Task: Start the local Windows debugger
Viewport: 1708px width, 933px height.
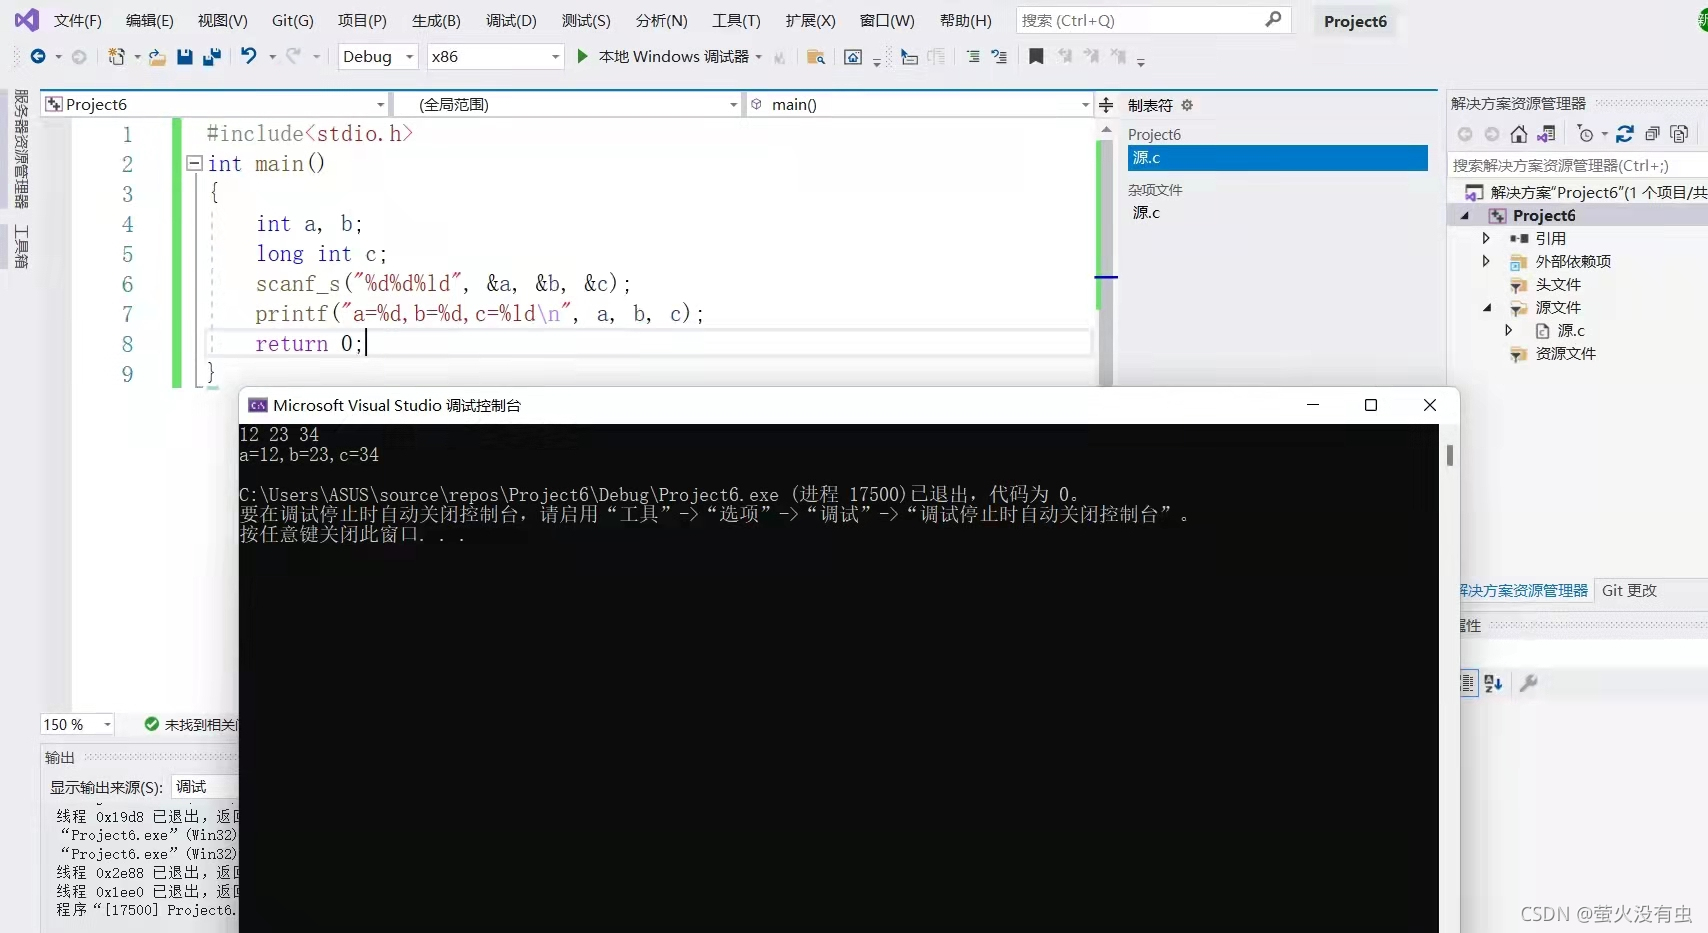Action: click(665, 57)
